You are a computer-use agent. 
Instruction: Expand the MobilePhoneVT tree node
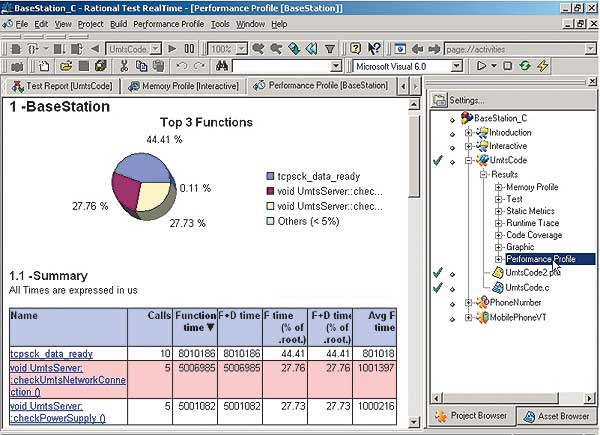pyautogui.click(x=468, y=317)
